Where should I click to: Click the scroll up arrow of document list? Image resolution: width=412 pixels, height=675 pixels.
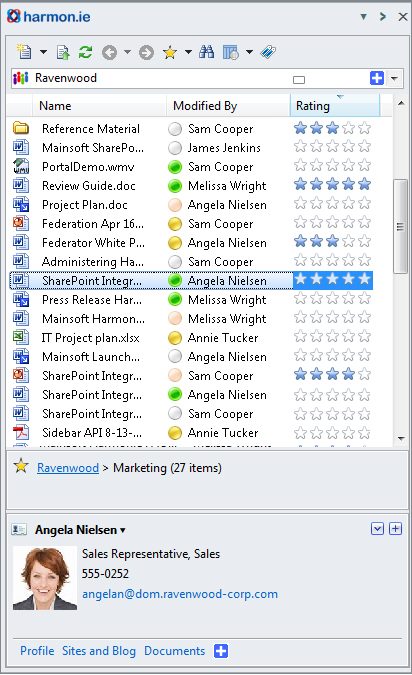[401, 103]
